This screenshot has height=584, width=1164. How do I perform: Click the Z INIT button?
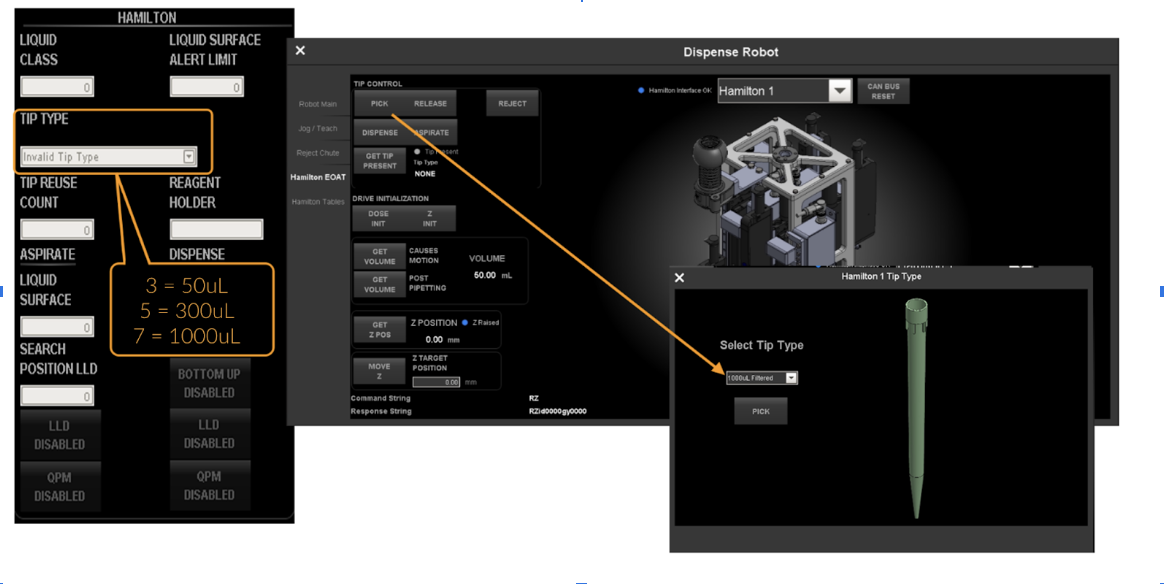tap(430, 218)
